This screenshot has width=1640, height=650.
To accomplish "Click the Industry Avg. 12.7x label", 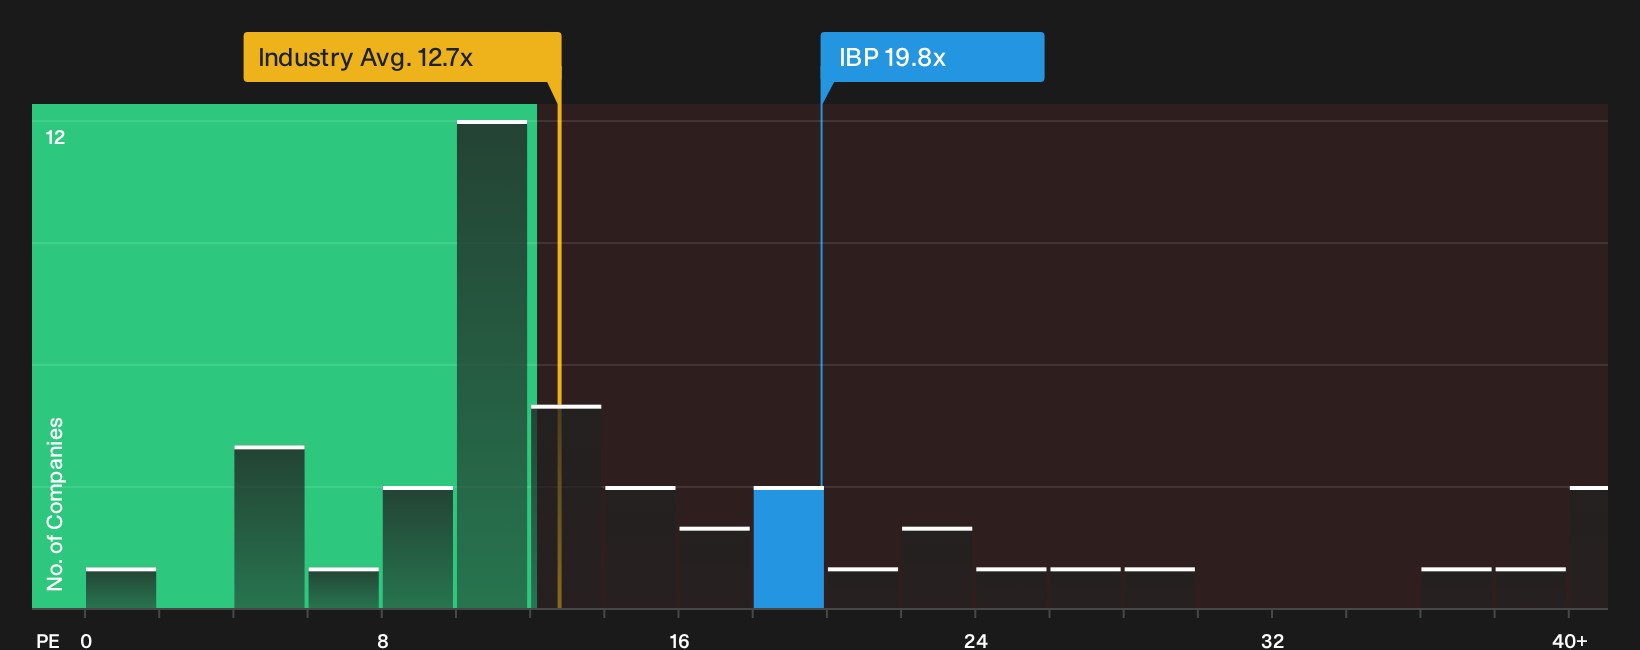I will pos(402,57).
